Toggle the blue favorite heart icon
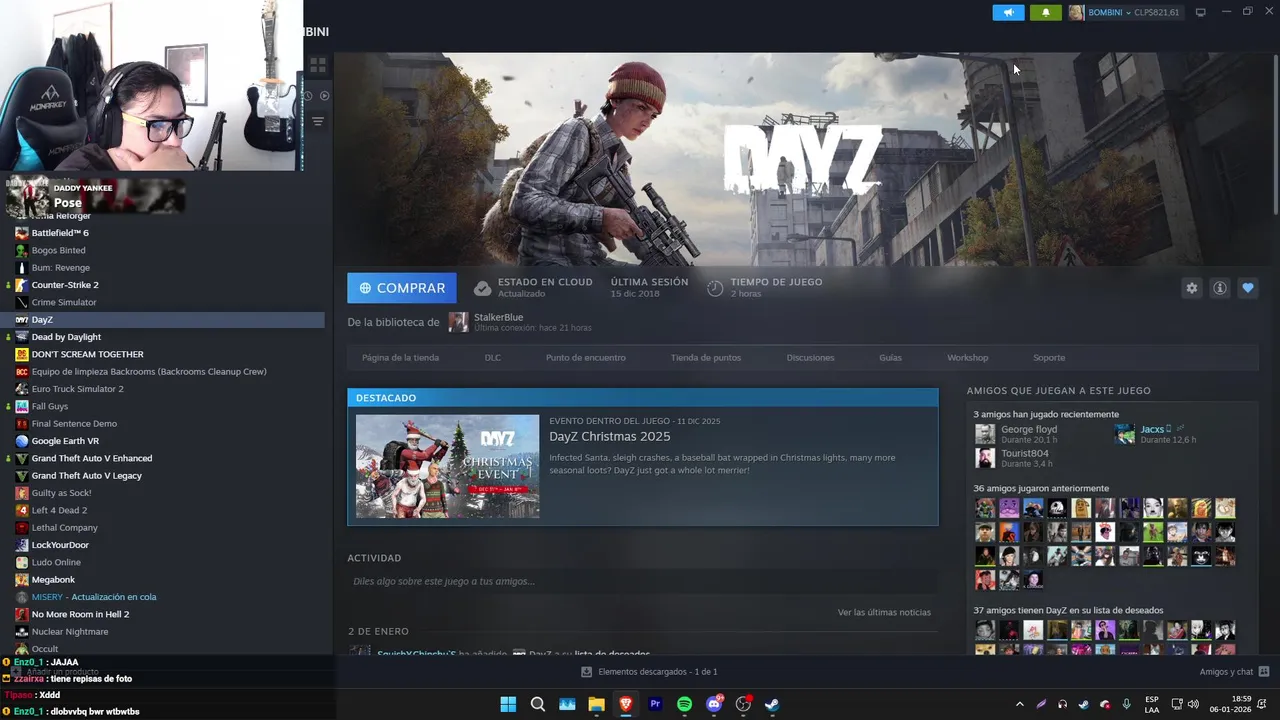 click(x=1248, y=288)
